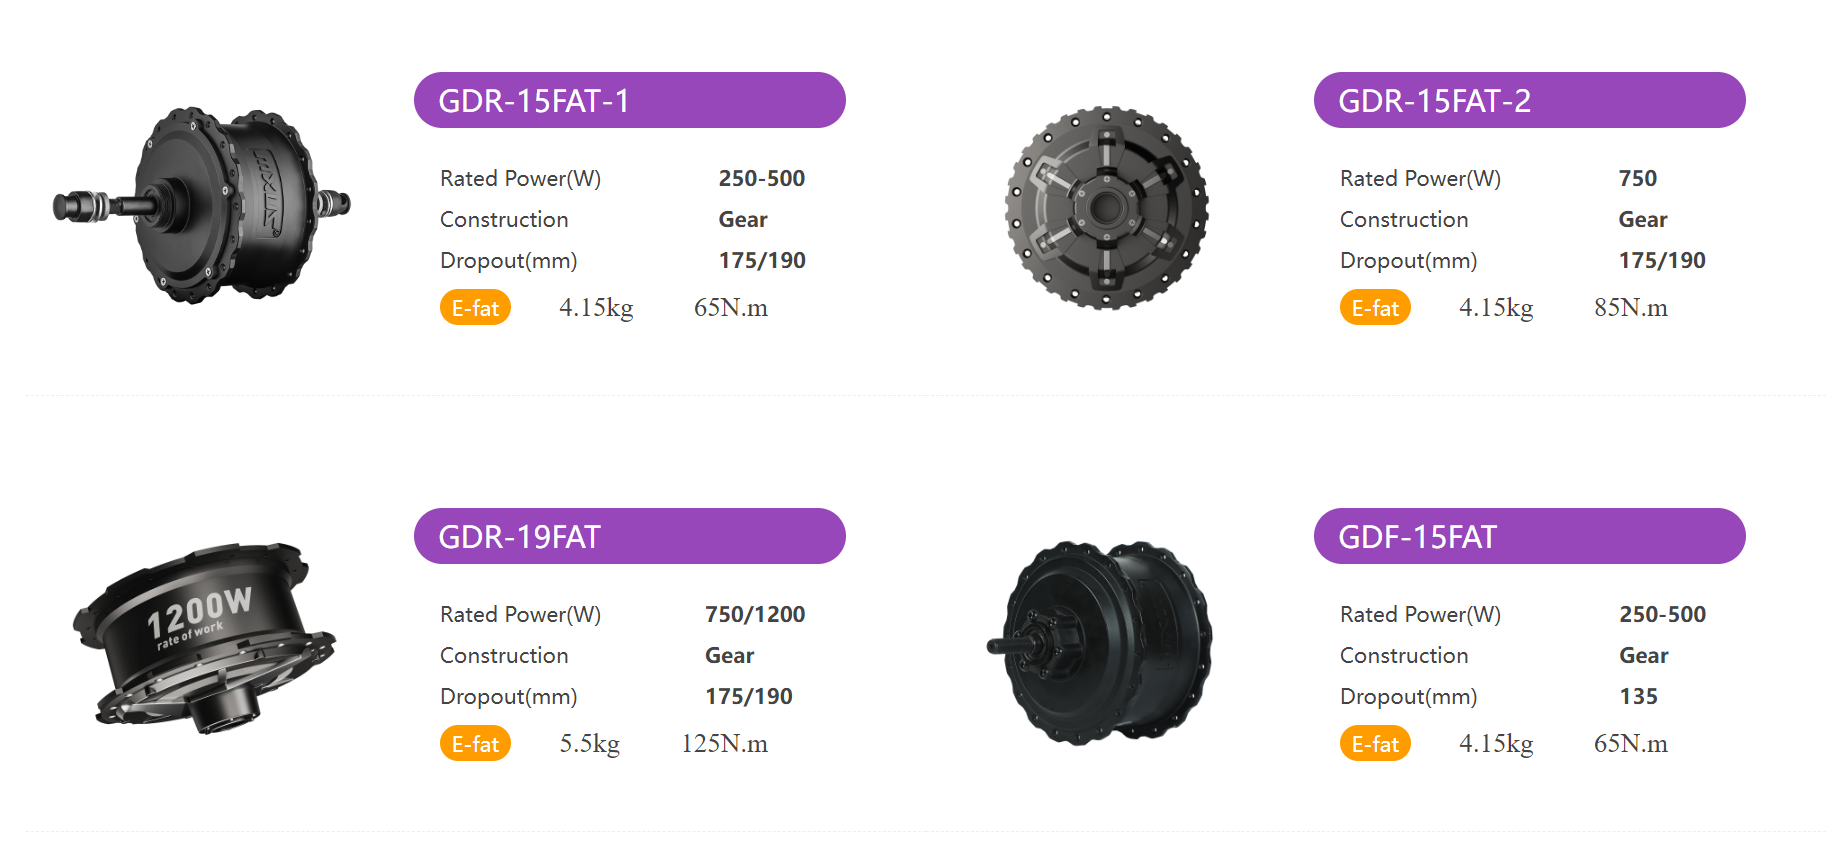The width and height of the screenshot is (1846, 841).
Task: Click the orange E-fat badge for GDR-15FAT-2
Action: (1375, 308)
